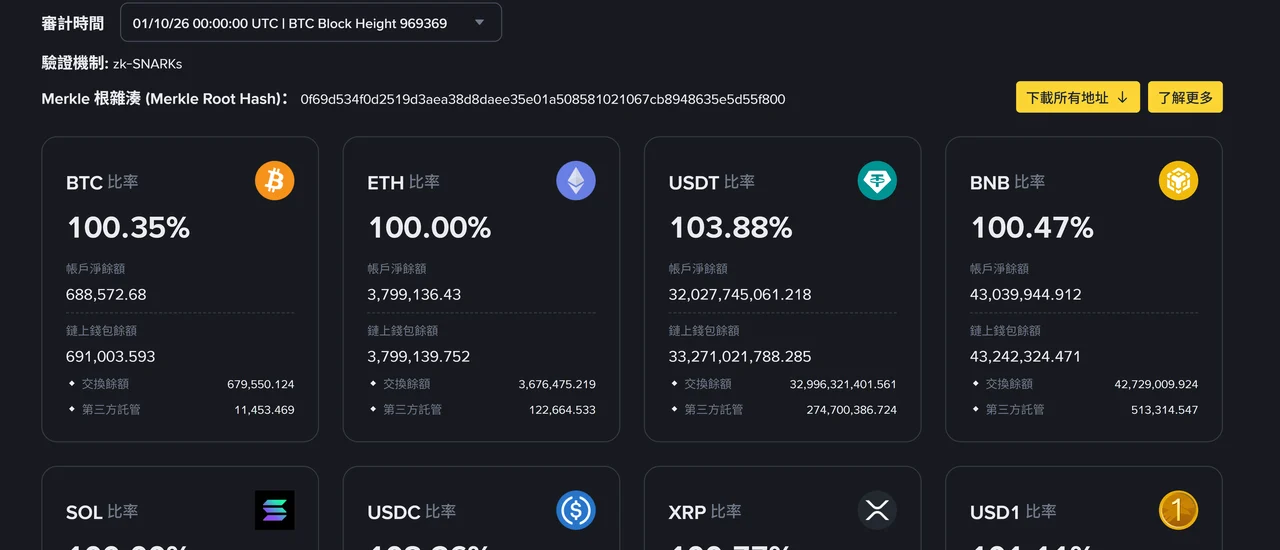The height and width of the screenshot is (550, 1280).
Task: Click BTC exchange balance 679,550.124
Action: (x=261, y=384)
